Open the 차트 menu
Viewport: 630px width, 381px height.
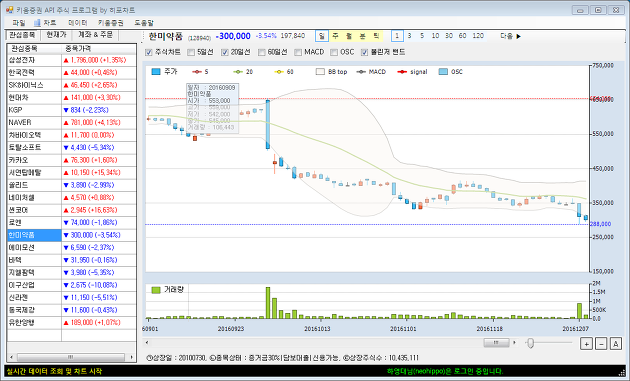click(x=45, y=23)
